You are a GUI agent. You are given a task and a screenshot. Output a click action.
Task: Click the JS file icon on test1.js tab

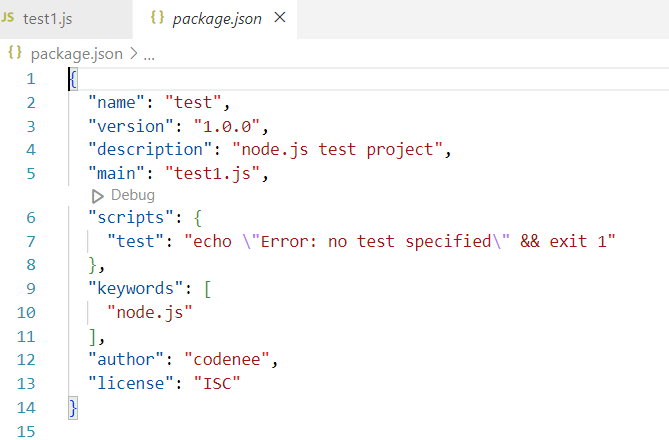point(8,17)
